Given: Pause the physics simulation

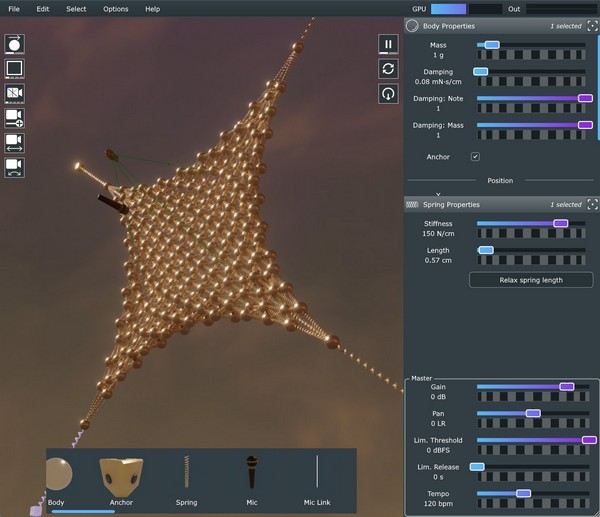Looking at the screenshot, I should [388, 44].
